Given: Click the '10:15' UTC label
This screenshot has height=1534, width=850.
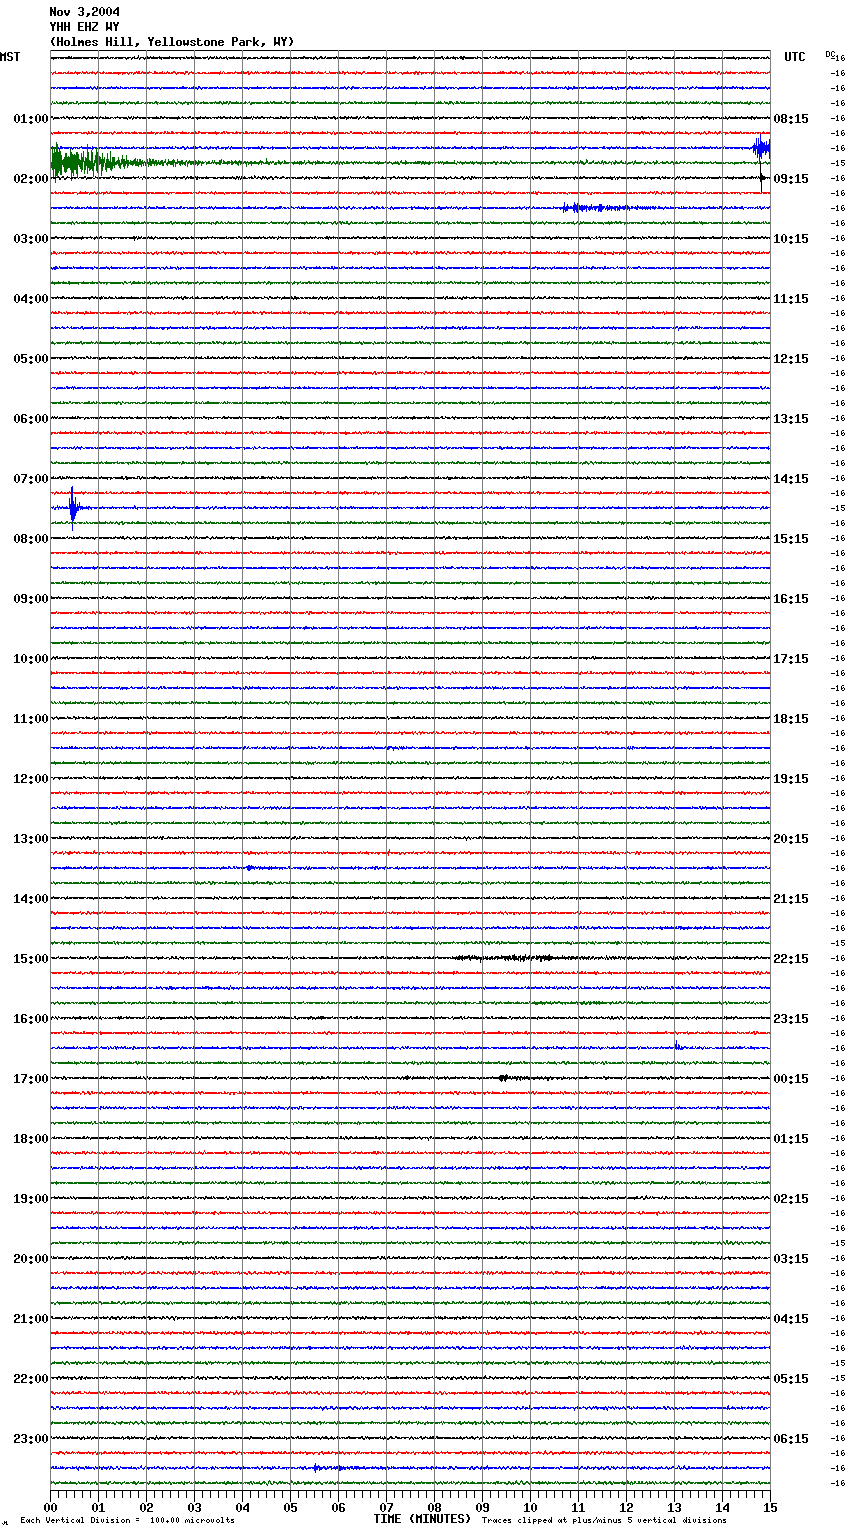Looking at the screenshot, I should click(x=791, y=239).
